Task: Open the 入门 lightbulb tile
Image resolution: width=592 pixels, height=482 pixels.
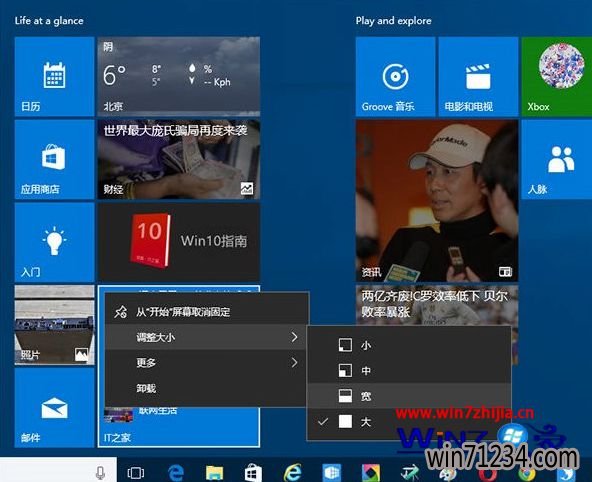Action: 54,242
